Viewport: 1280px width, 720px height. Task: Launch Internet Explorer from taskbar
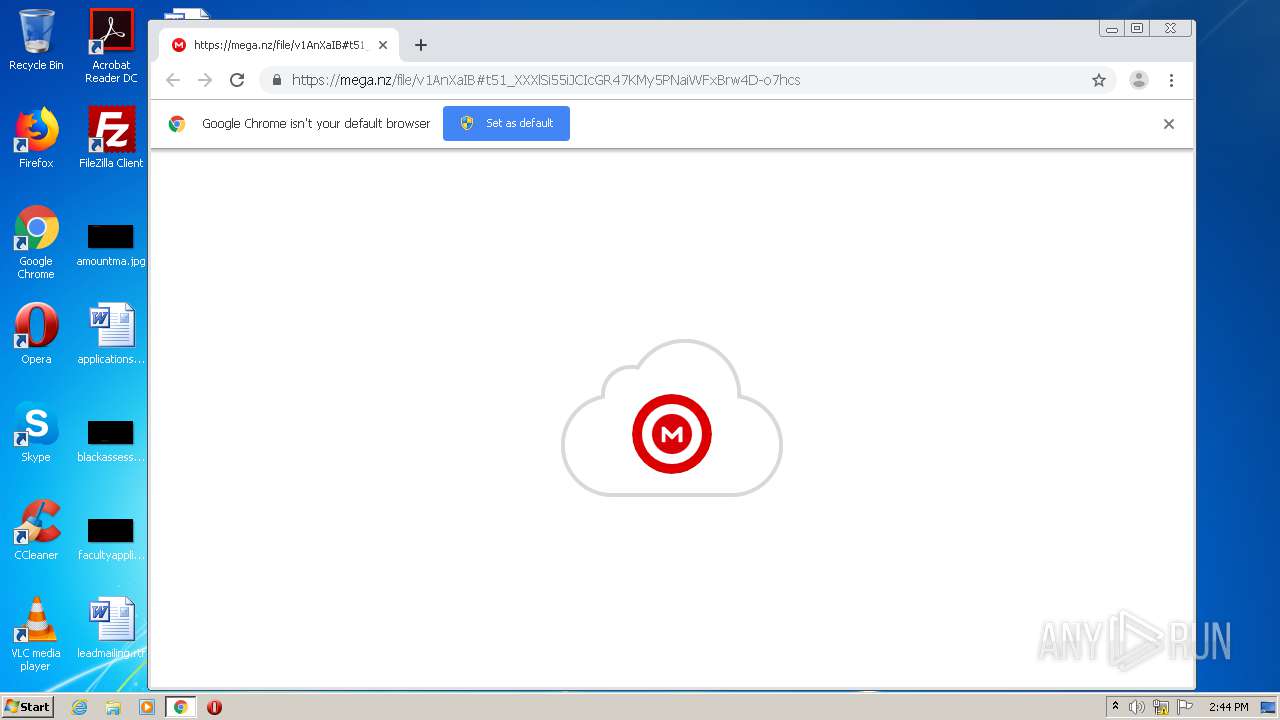tap(79, 707)
